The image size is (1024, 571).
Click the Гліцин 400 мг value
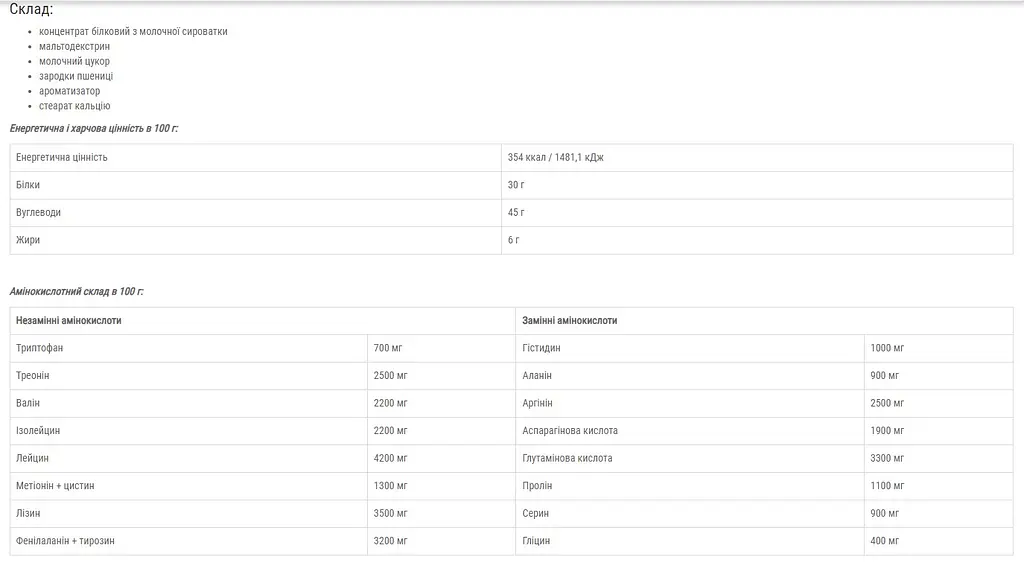(x=884, y=541)
